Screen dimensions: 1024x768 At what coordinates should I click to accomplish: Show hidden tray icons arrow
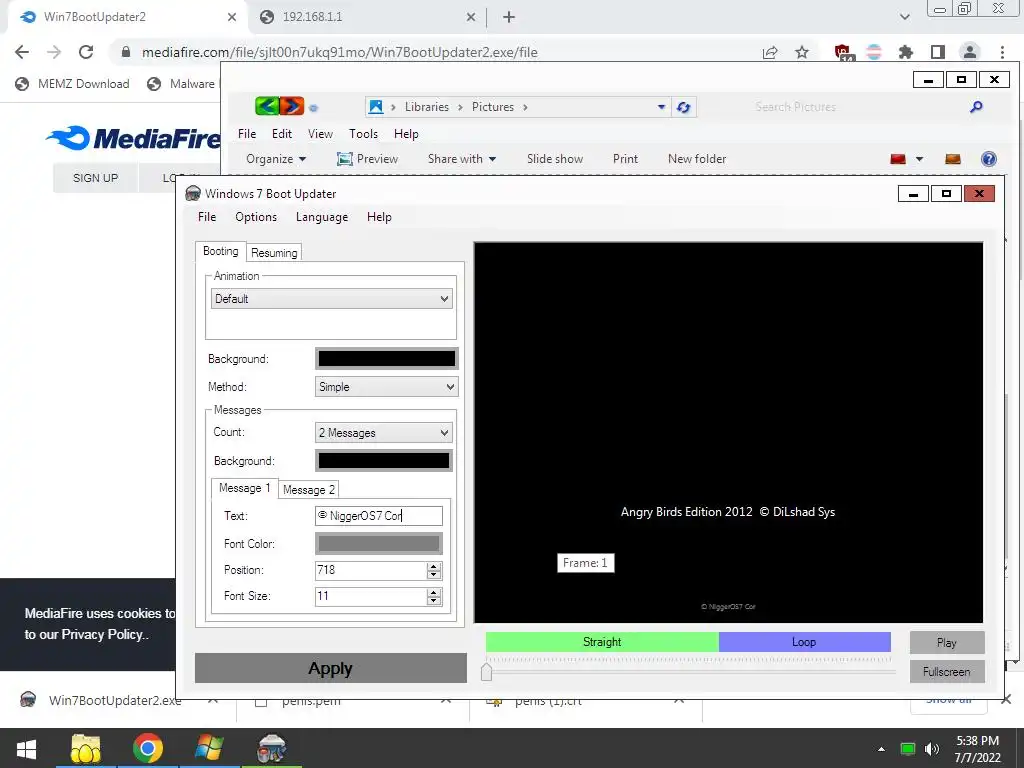(x=882, y=749)
